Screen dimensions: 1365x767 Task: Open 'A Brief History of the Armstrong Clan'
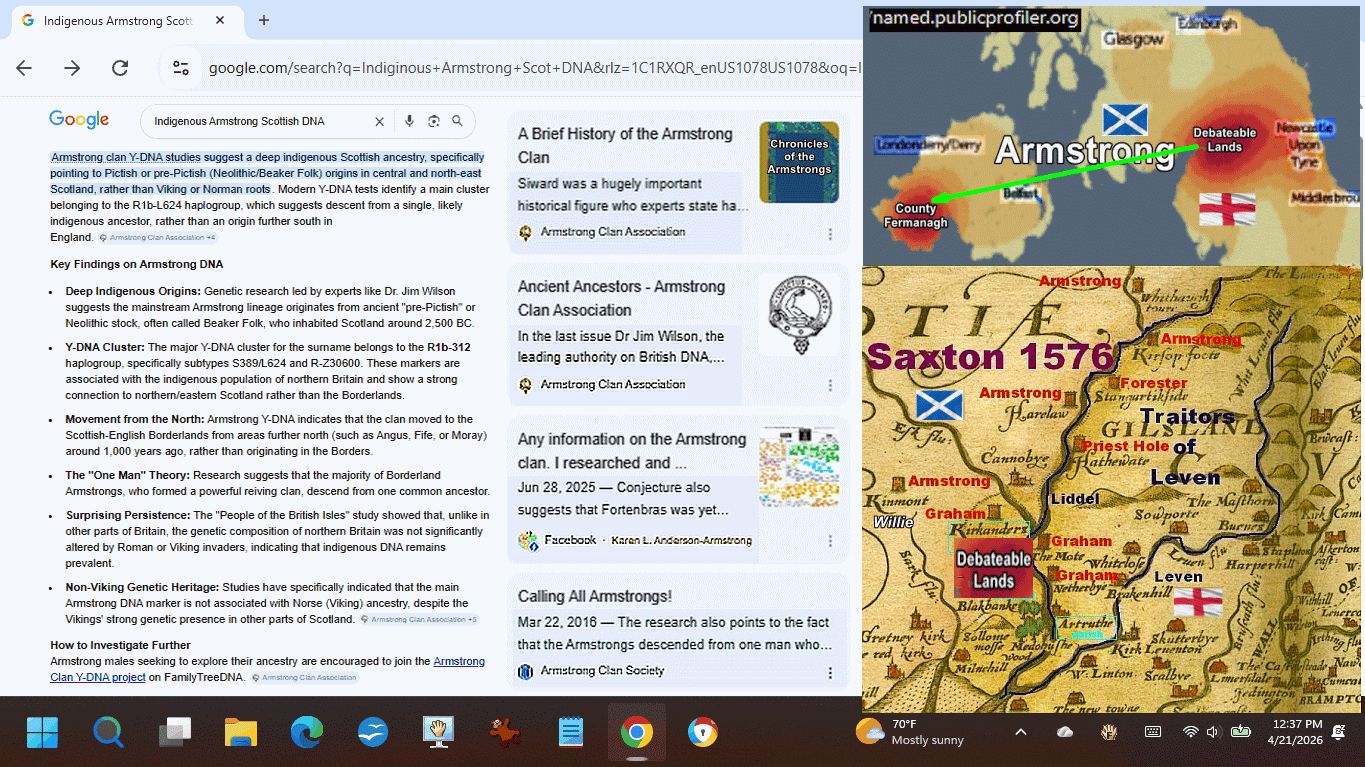coord(625,145)
